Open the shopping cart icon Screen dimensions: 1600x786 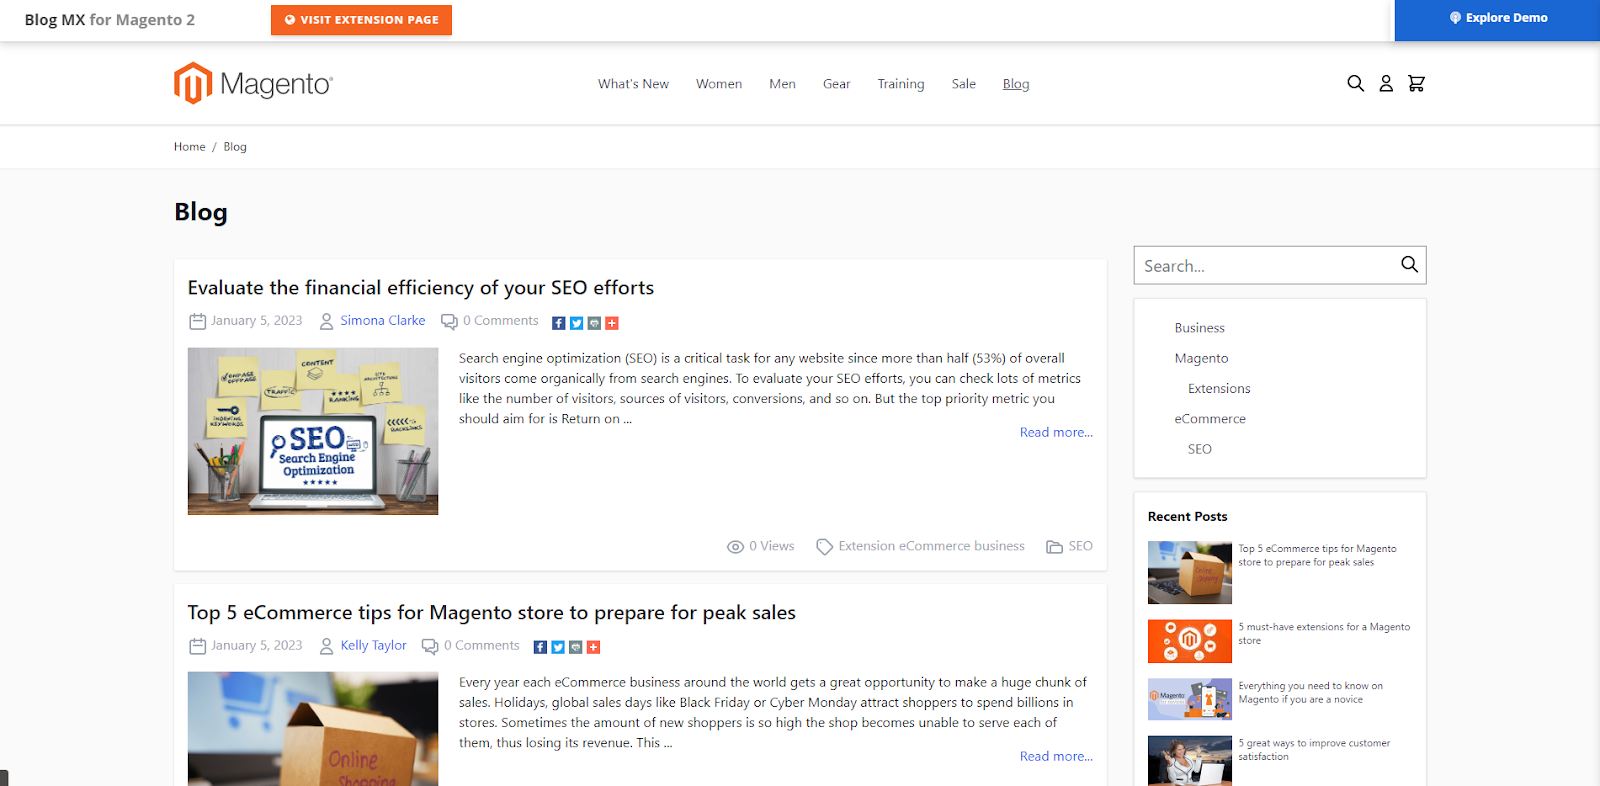coord(1416,83)
